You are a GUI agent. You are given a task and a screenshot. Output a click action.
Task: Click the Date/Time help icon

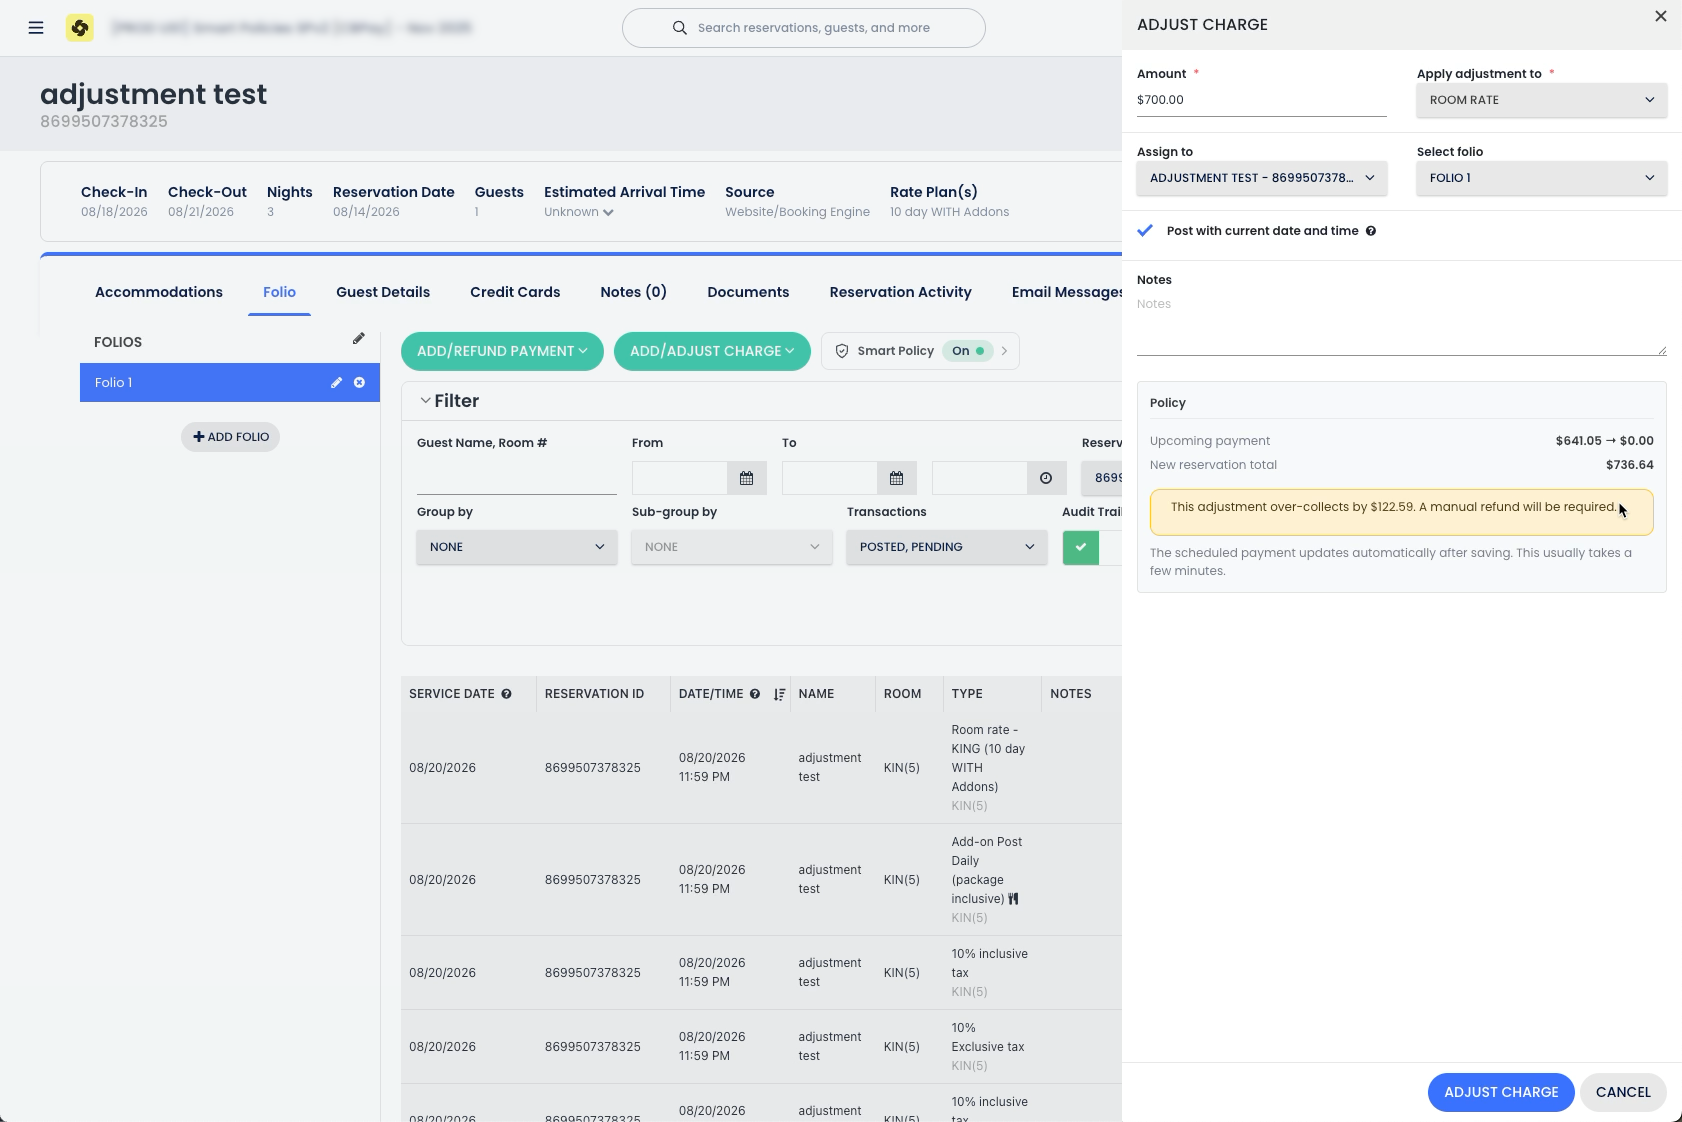(755, 694)
